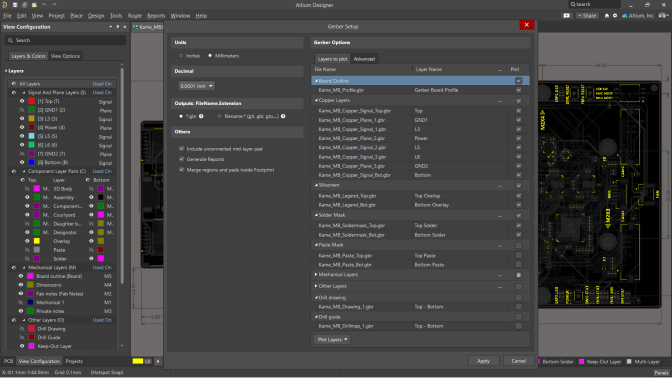Toggle visibility of the Keep-Out Layer
672x378 pixels.
pos(22,346)
